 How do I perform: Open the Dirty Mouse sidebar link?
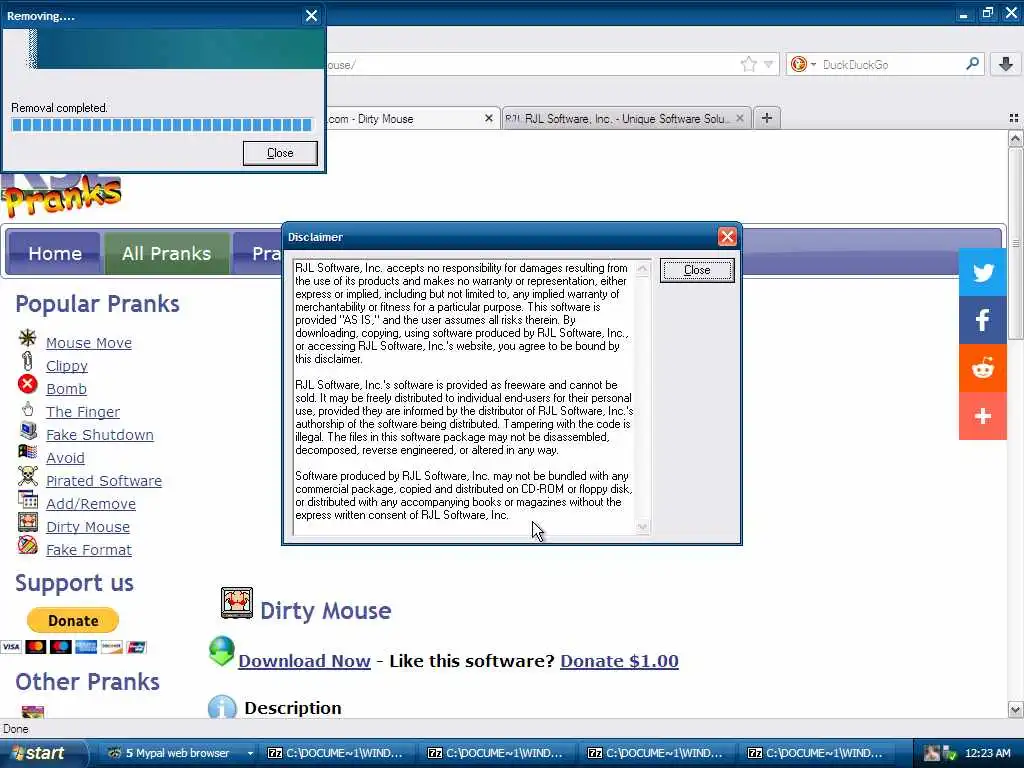(88, 526)
